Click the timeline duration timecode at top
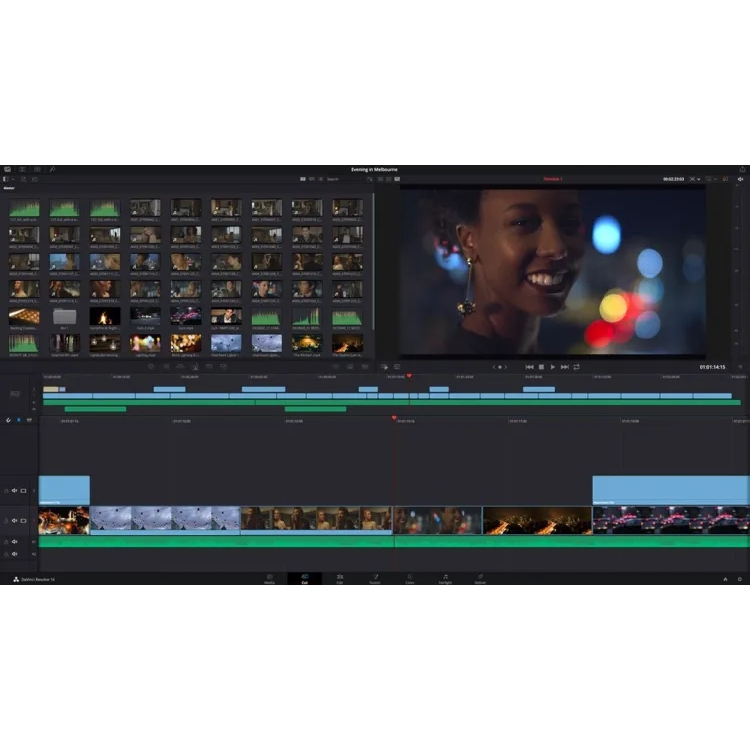Screen dimensions: 750x750 (x=673, y=179)
